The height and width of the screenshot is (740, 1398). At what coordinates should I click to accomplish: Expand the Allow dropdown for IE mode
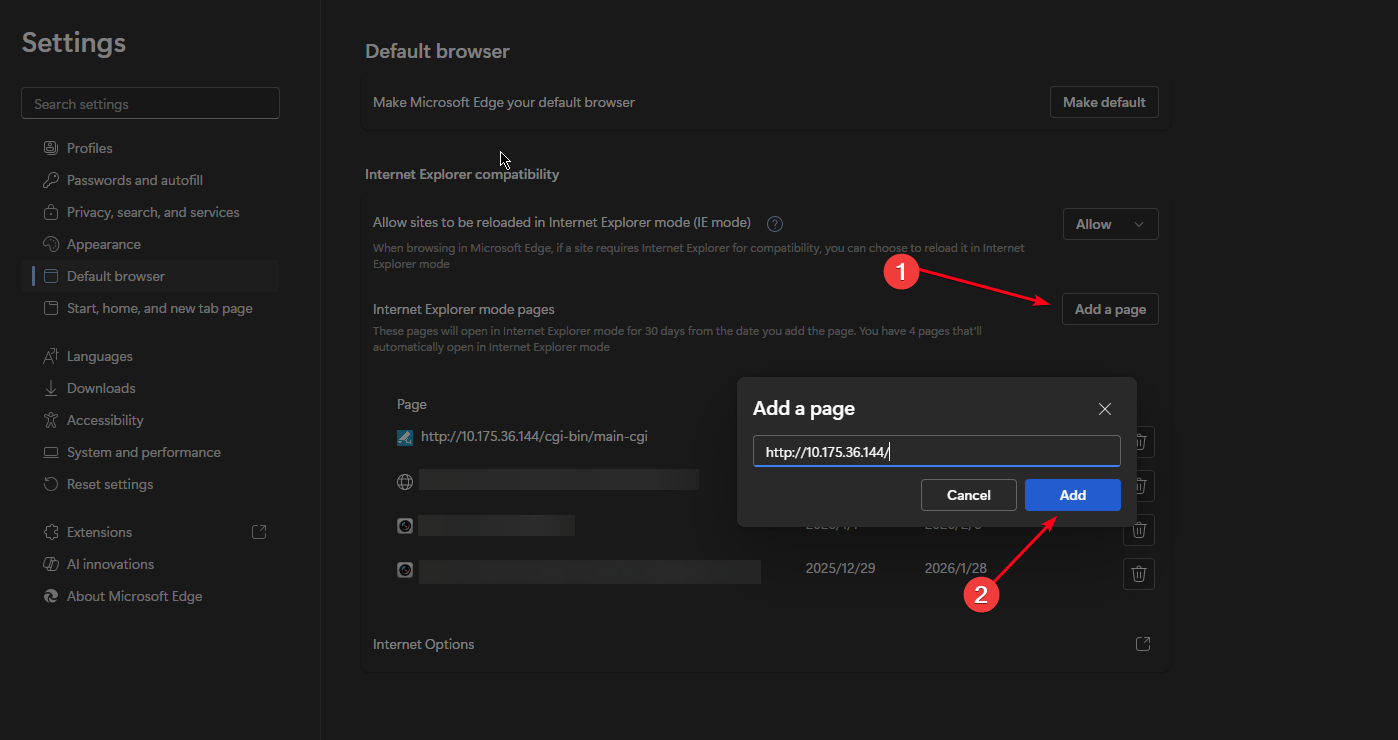tap(1110, 224)
